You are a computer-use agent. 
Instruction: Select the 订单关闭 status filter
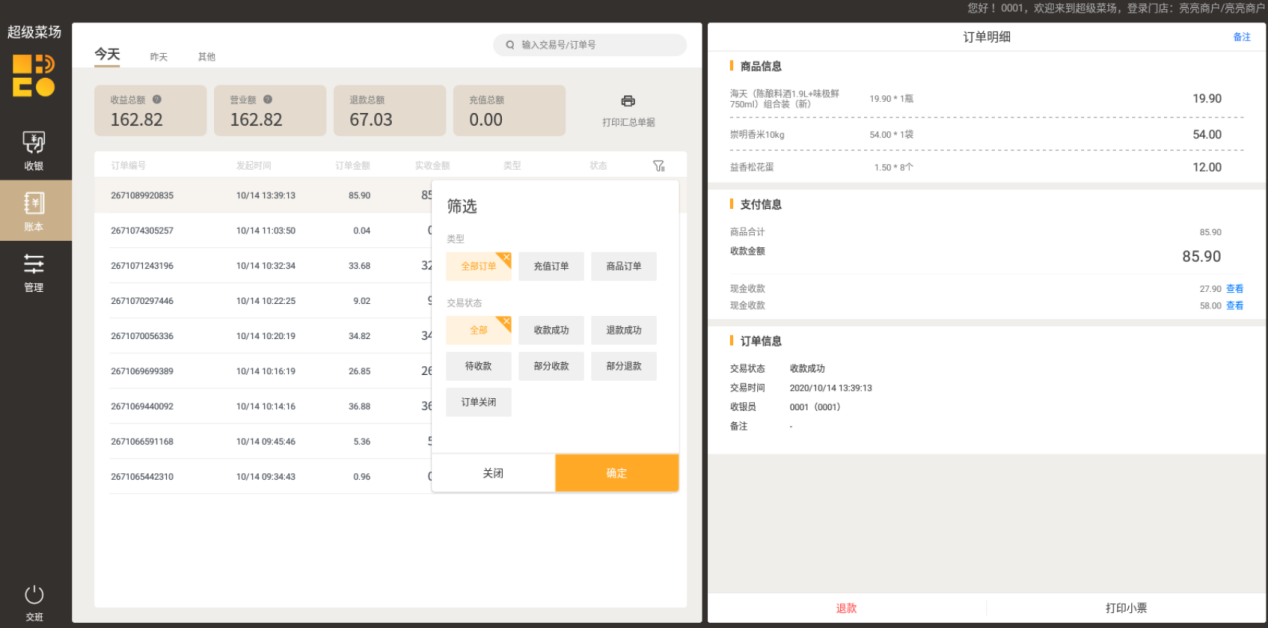[479, 402]
